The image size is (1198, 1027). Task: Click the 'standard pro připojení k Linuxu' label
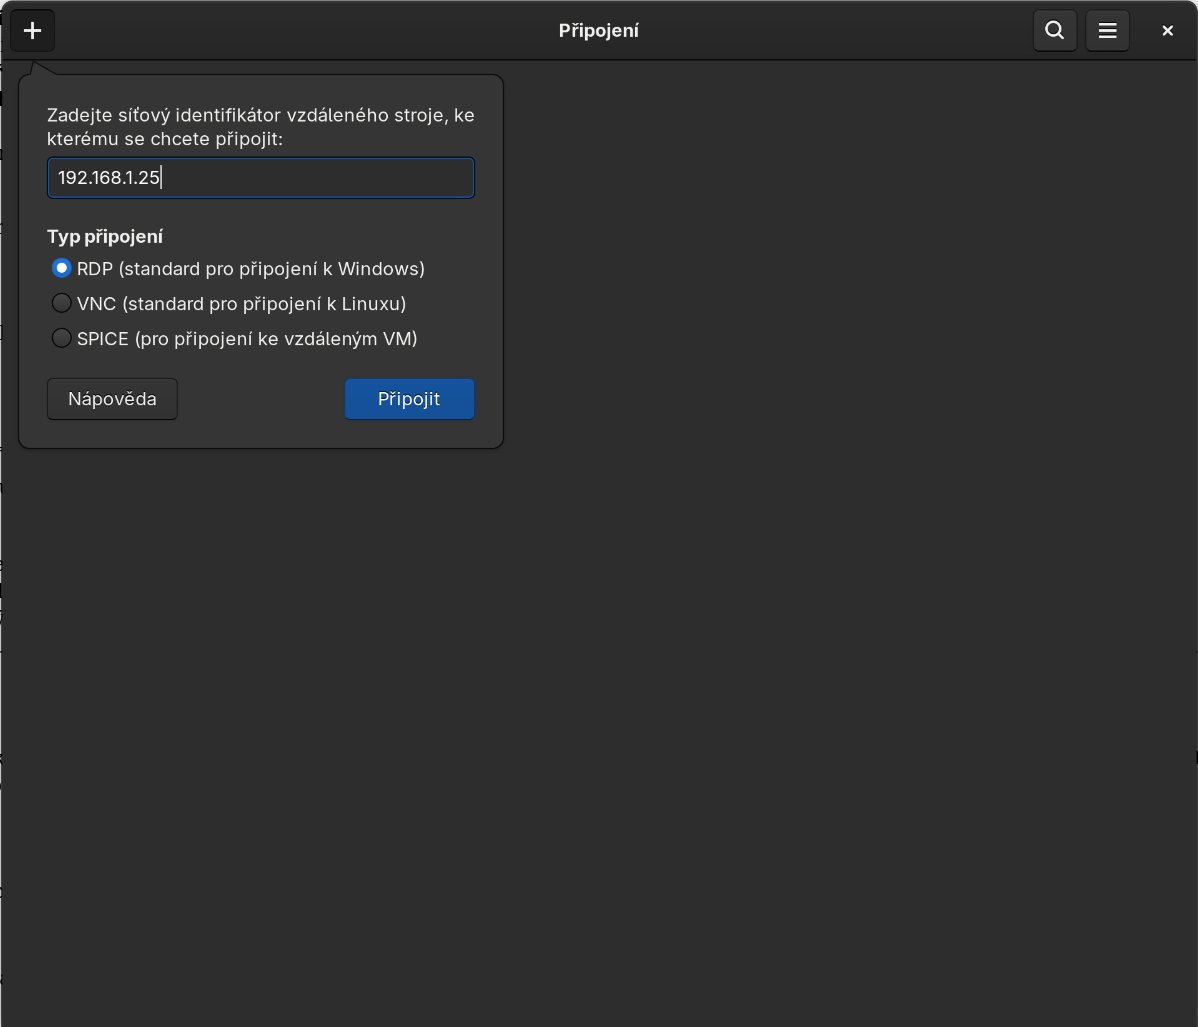(263, 304)
